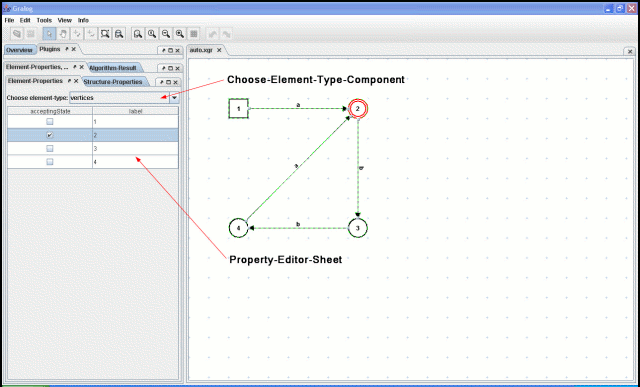Maximize the Structure-Properties panel group

coord(169,82)
